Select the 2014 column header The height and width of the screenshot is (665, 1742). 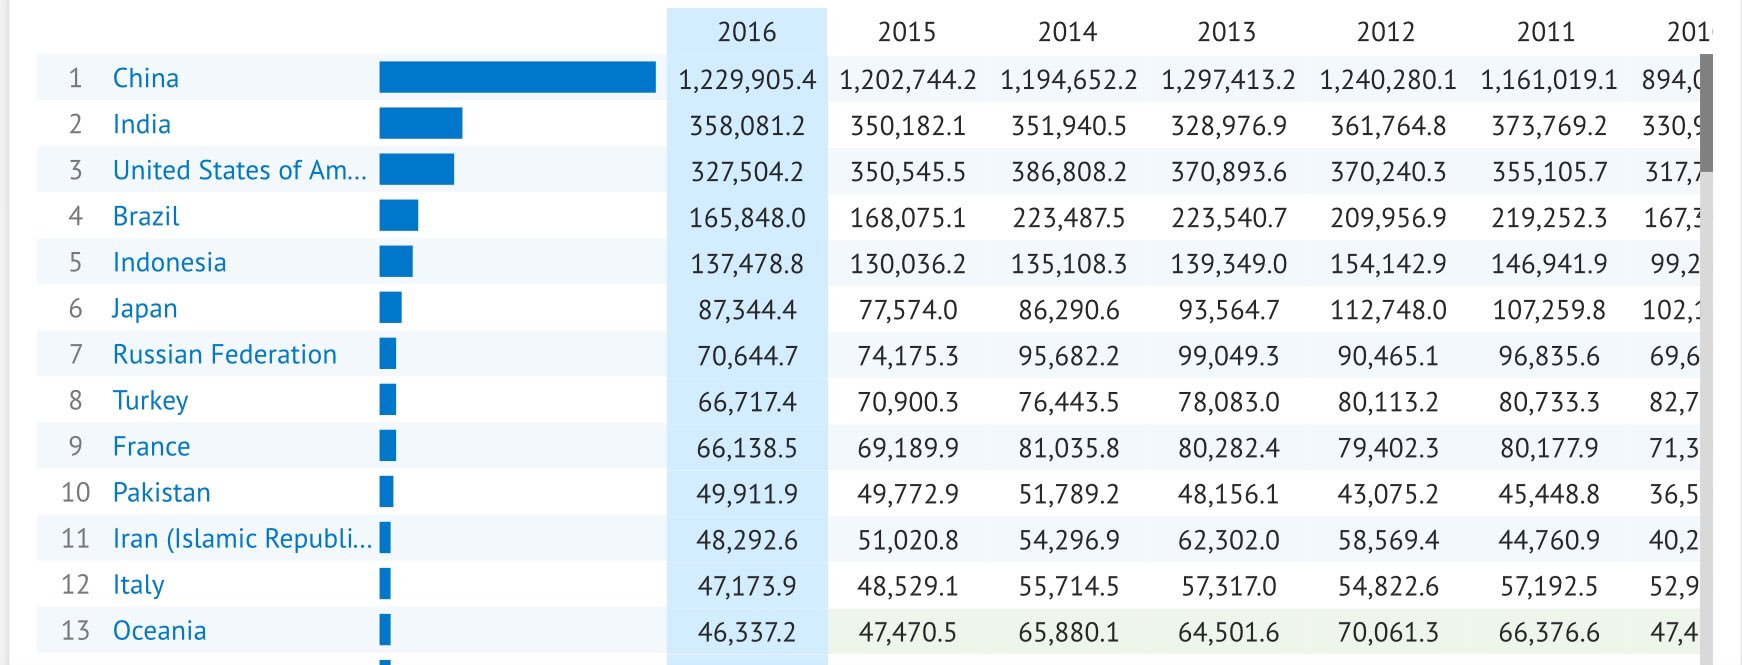[1067, 32]
